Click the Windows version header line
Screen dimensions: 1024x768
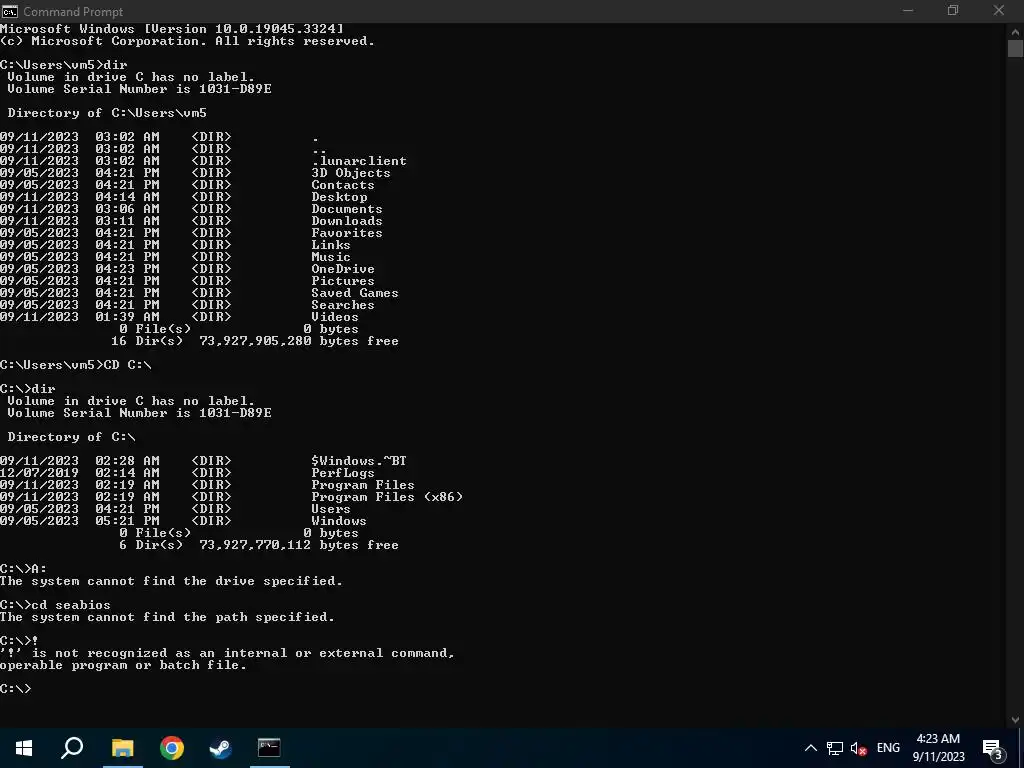[x=172, y=29]
